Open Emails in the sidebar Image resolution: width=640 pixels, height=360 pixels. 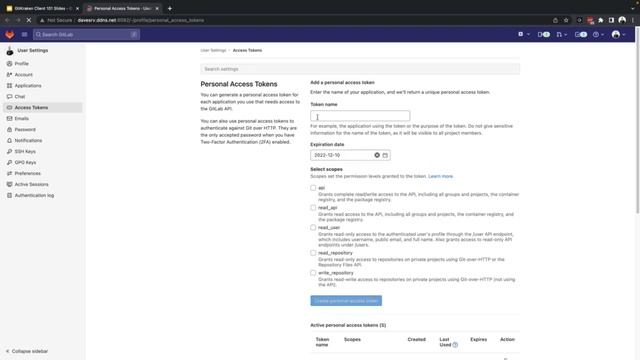coord(22,118)
